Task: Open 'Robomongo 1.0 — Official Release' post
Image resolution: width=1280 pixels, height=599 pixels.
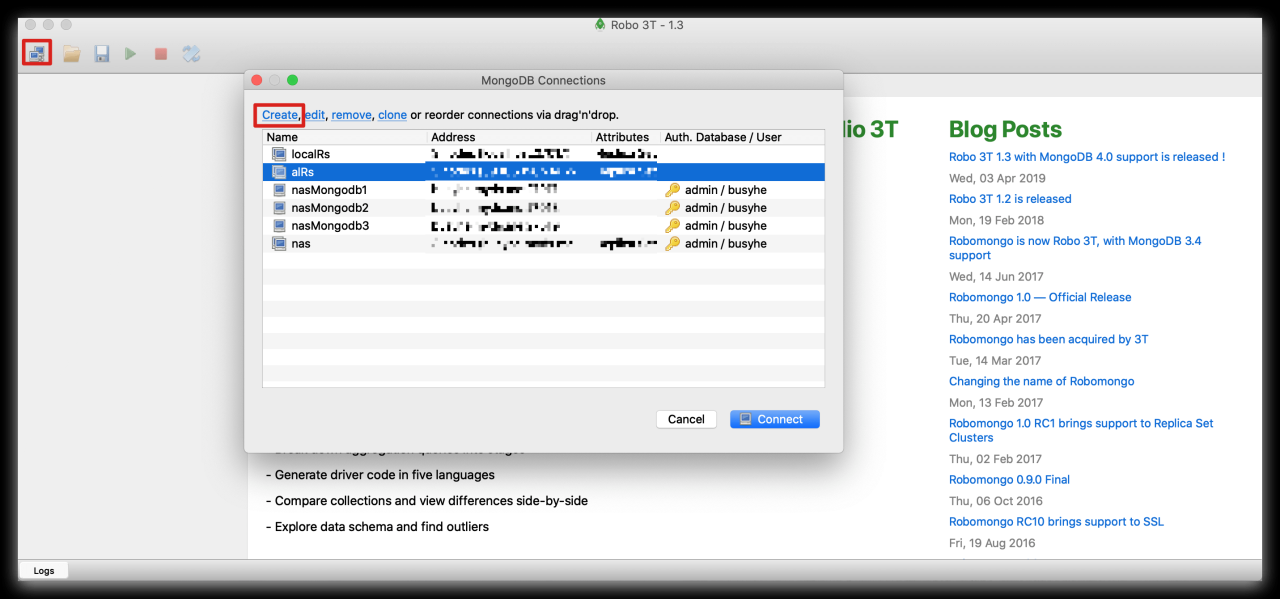Action: tap(1040, 297)
